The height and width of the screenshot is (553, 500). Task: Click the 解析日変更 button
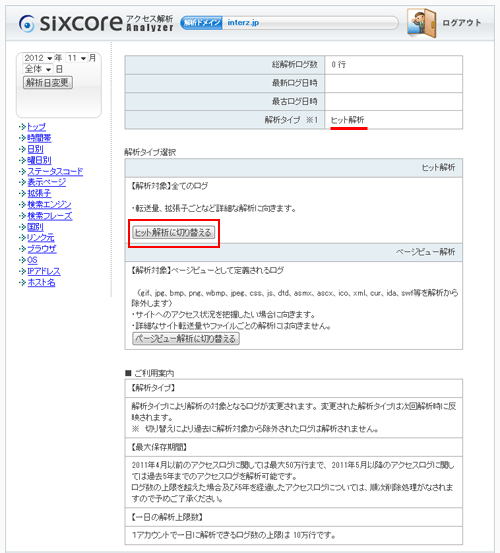click(48, 83)
